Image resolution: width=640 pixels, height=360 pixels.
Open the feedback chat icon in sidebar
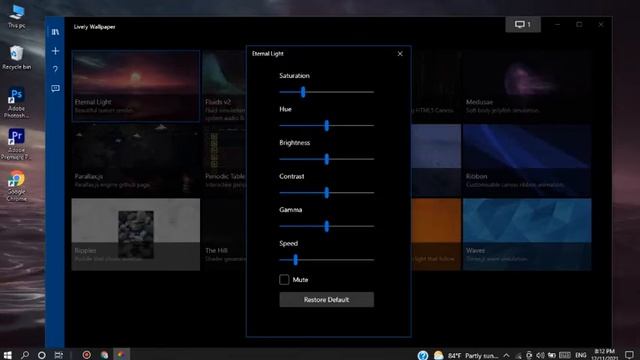[x=55, y=88]
